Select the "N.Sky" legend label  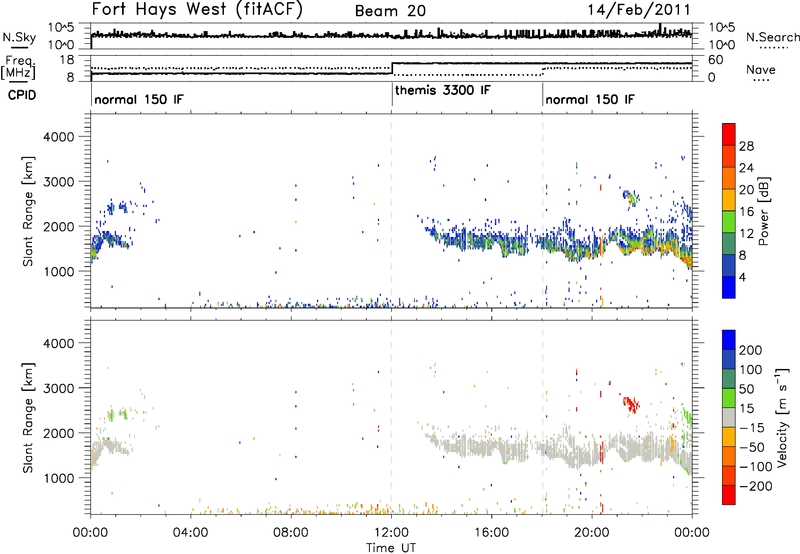19,37
